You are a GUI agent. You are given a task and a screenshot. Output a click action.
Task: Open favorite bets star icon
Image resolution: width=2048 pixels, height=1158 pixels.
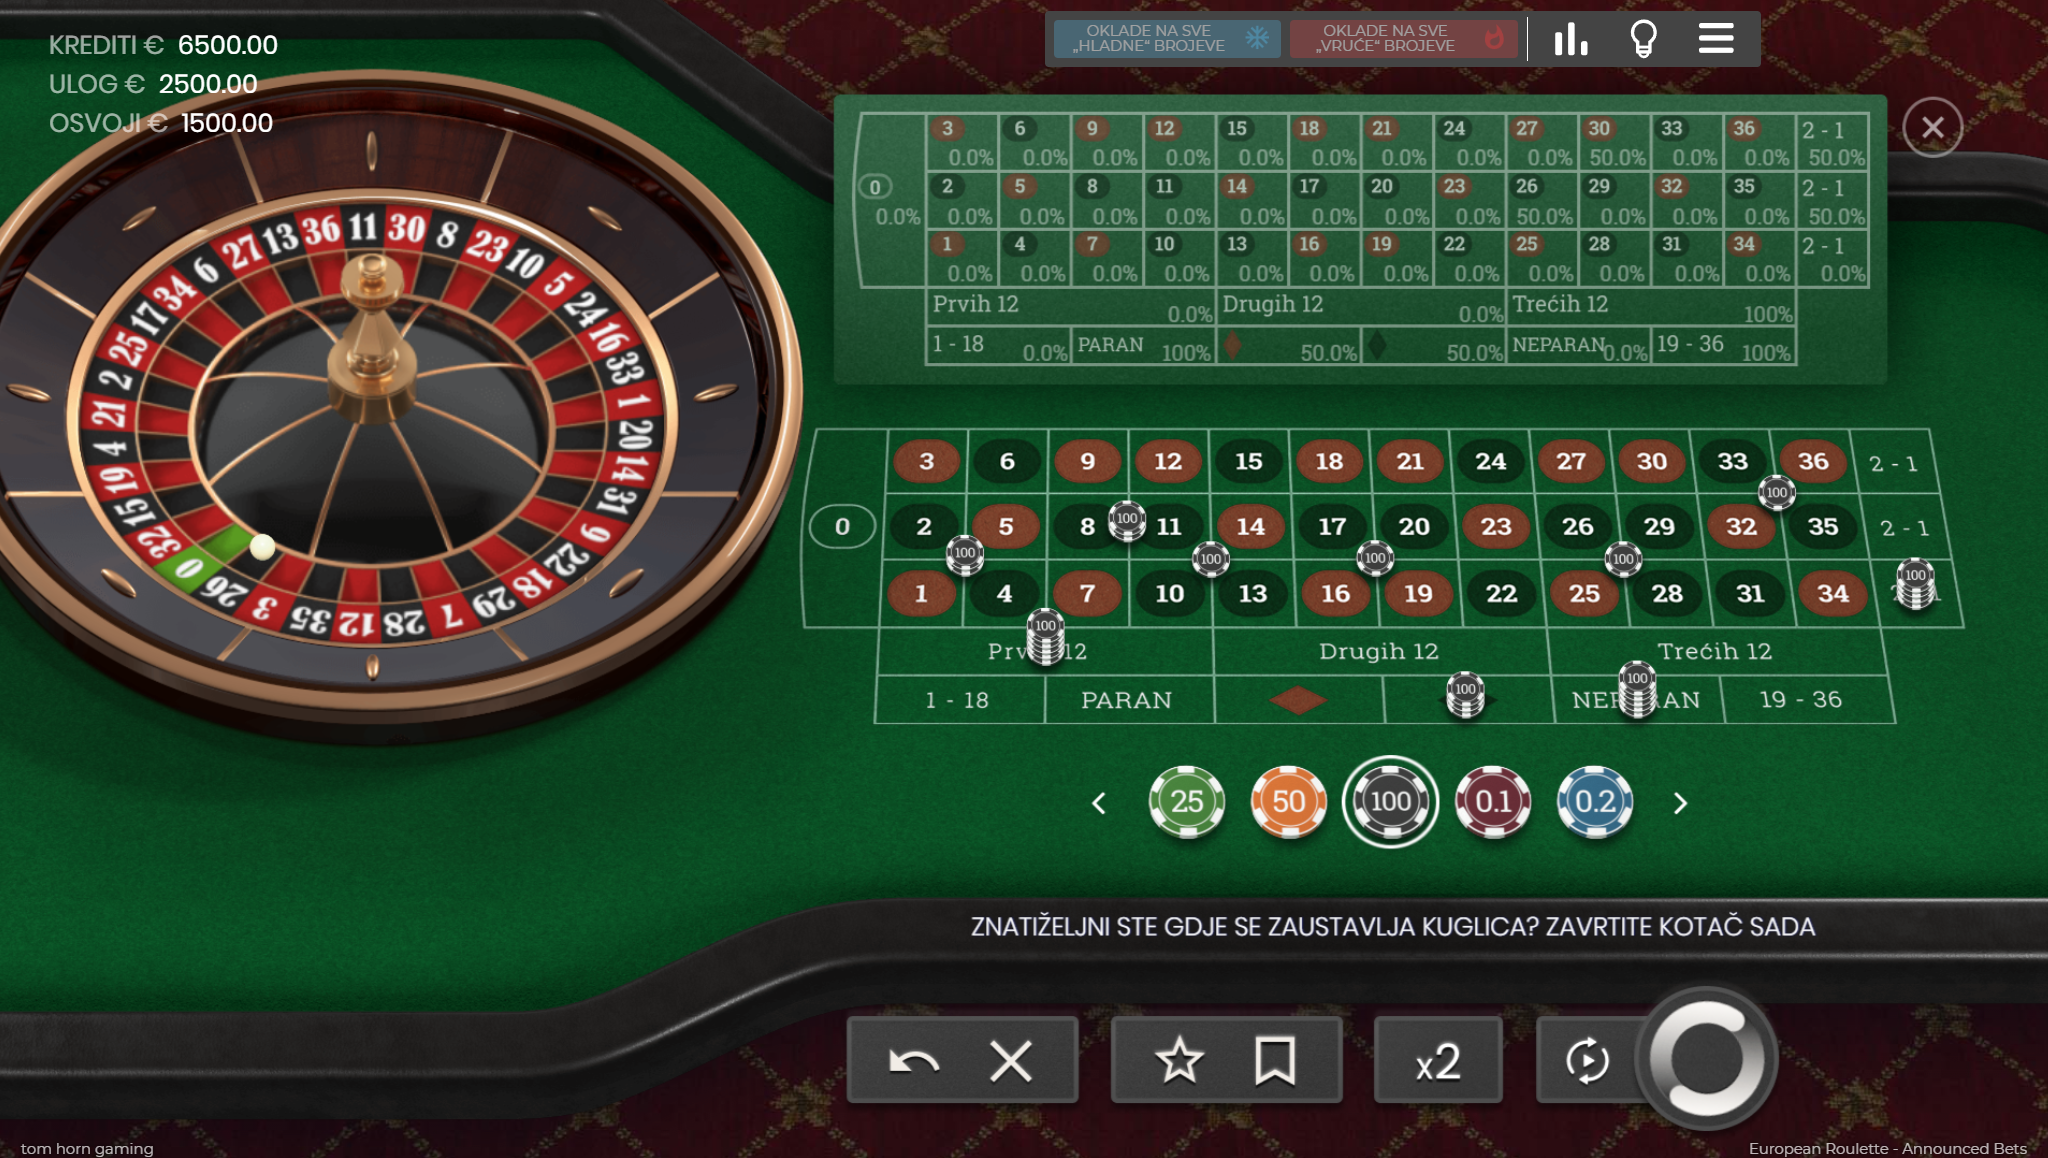1179,1060
